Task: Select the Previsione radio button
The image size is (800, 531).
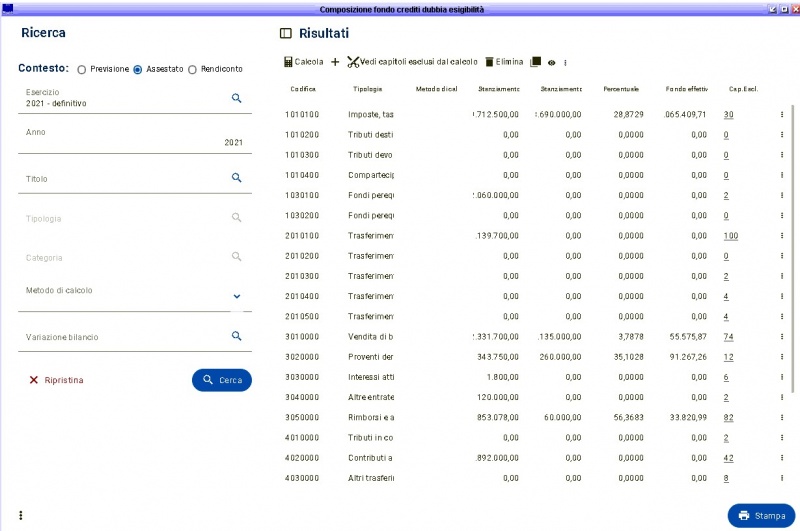Action: tap(82, 69)
